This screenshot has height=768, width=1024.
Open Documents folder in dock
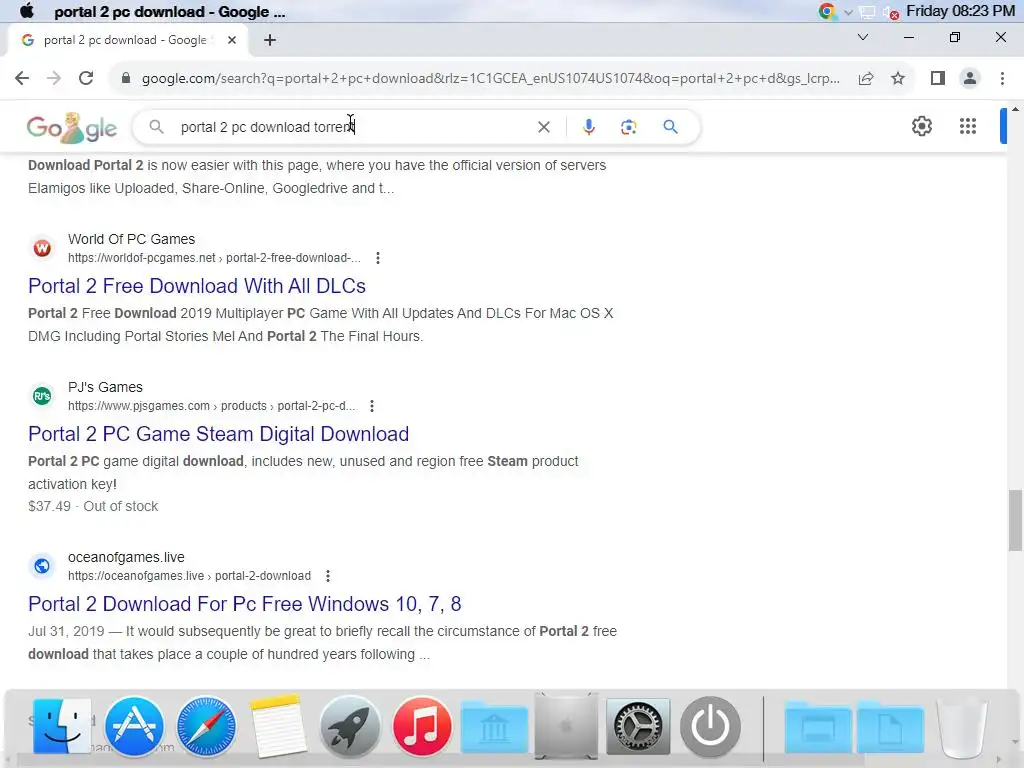tap(890, 726)
